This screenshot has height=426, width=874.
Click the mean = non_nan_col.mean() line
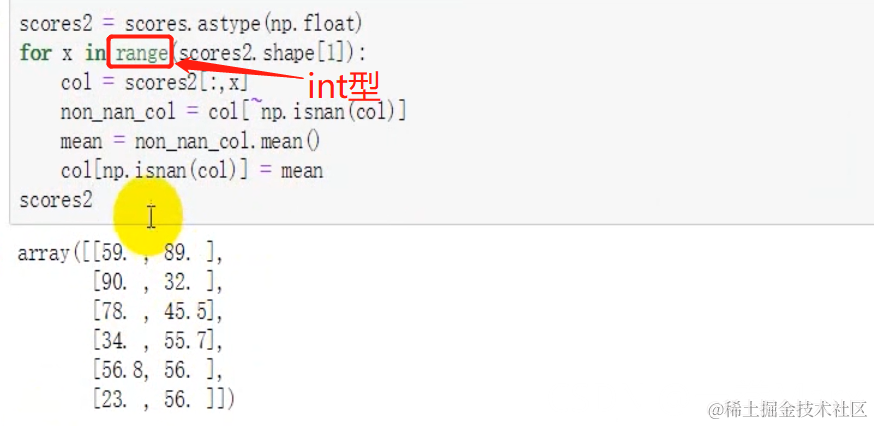(191, 141)
